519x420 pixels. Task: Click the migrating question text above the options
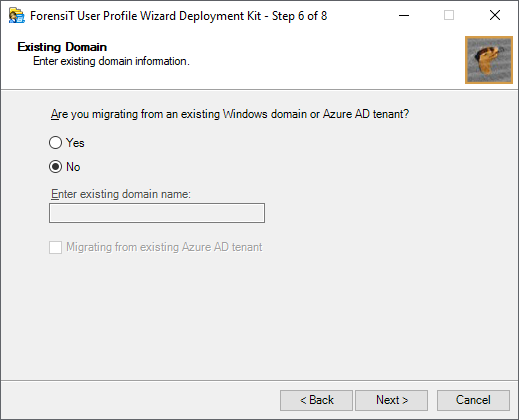[x=230, y=114]
